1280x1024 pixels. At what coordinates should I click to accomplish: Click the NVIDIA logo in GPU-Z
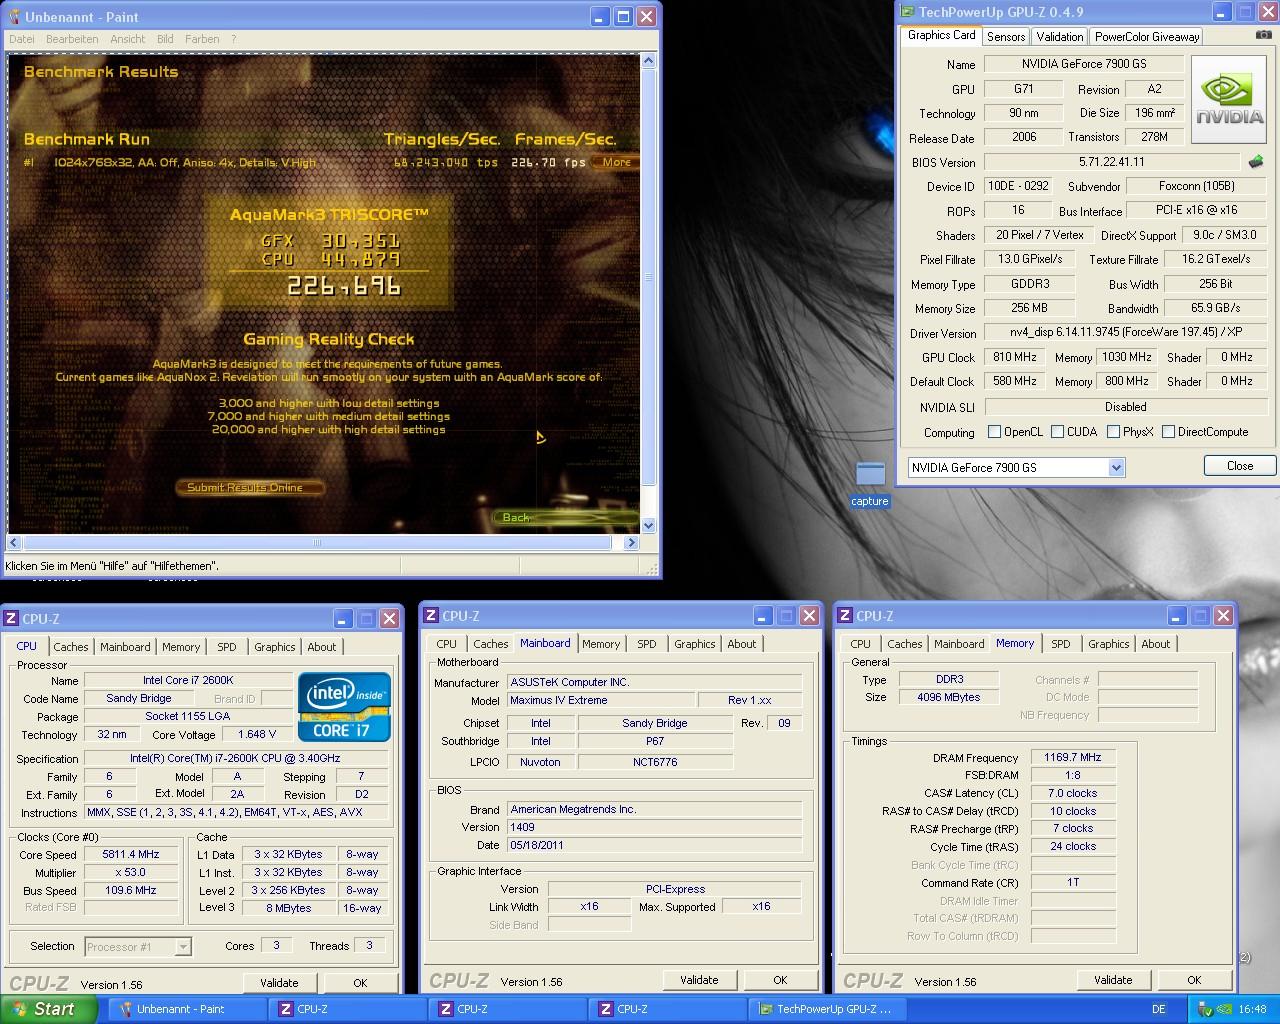[x=1229, y=98]
